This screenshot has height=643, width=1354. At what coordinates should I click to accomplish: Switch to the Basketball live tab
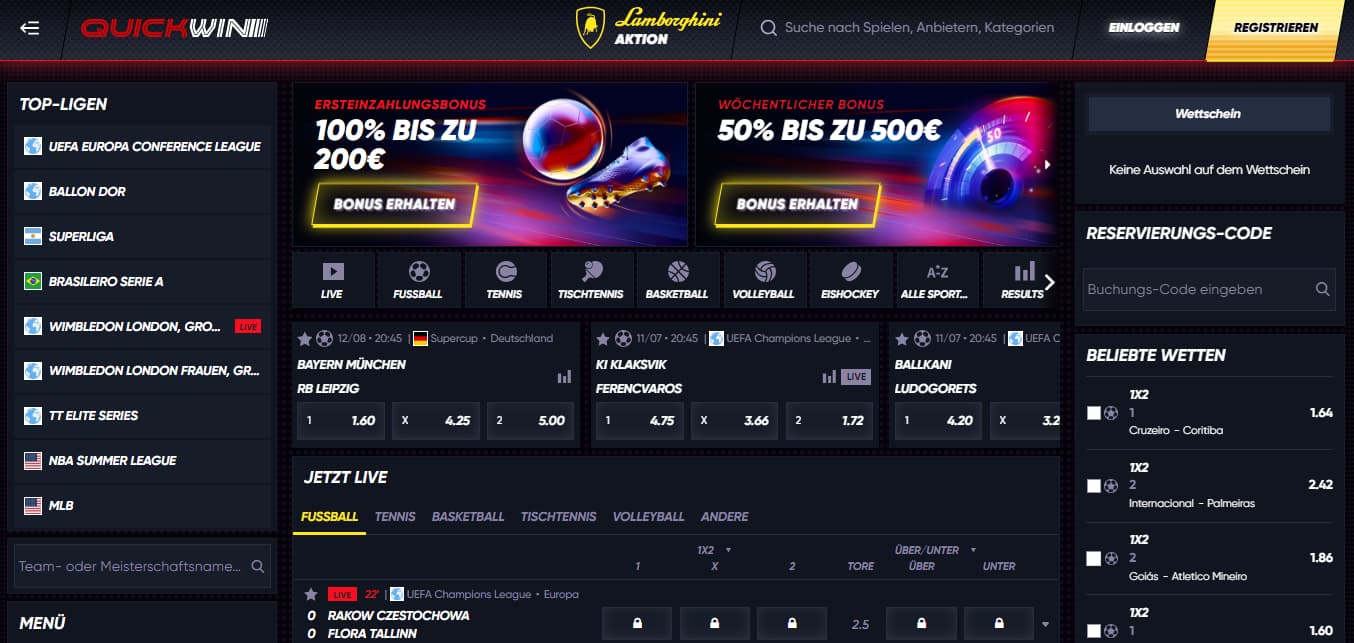(468, 517)
